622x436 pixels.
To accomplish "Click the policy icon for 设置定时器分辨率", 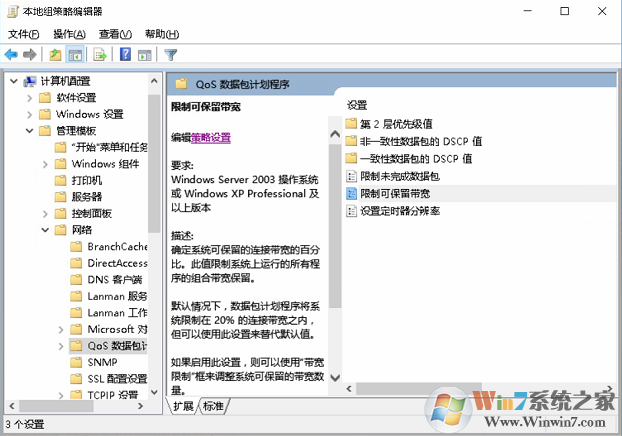I will tap(351, 211).
